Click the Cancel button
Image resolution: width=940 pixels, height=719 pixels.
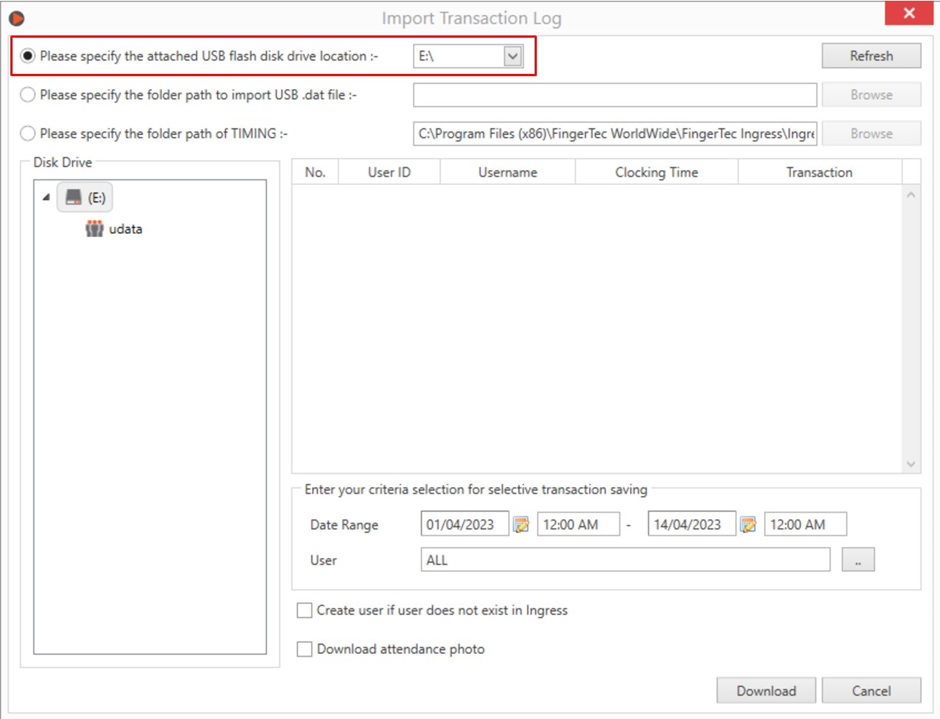point(871,691)
